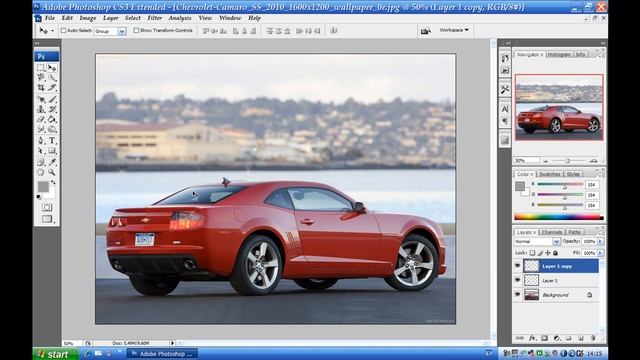Select the History Brush tool
This screenshot has height=360, width=640.
tap(52, 109)
